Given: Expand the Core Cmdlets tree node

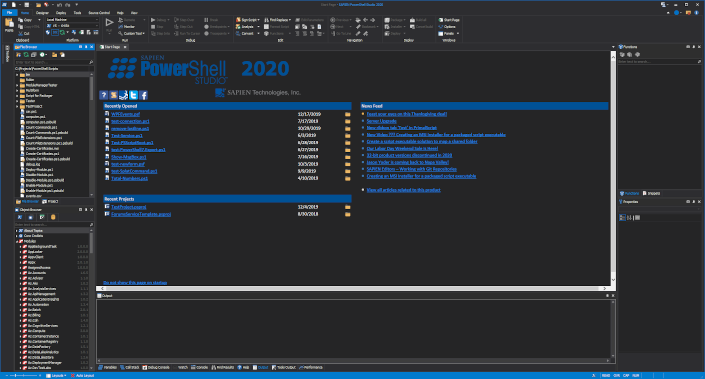Looking at the screenshot, I should point(17,236).
